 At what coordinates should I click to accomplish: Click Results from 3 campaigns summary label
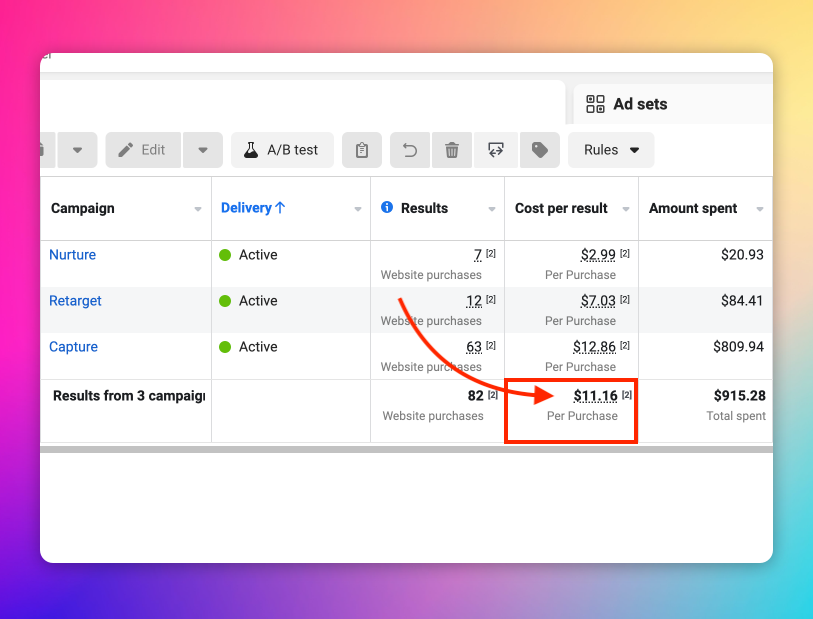click(x=129, y=396)
